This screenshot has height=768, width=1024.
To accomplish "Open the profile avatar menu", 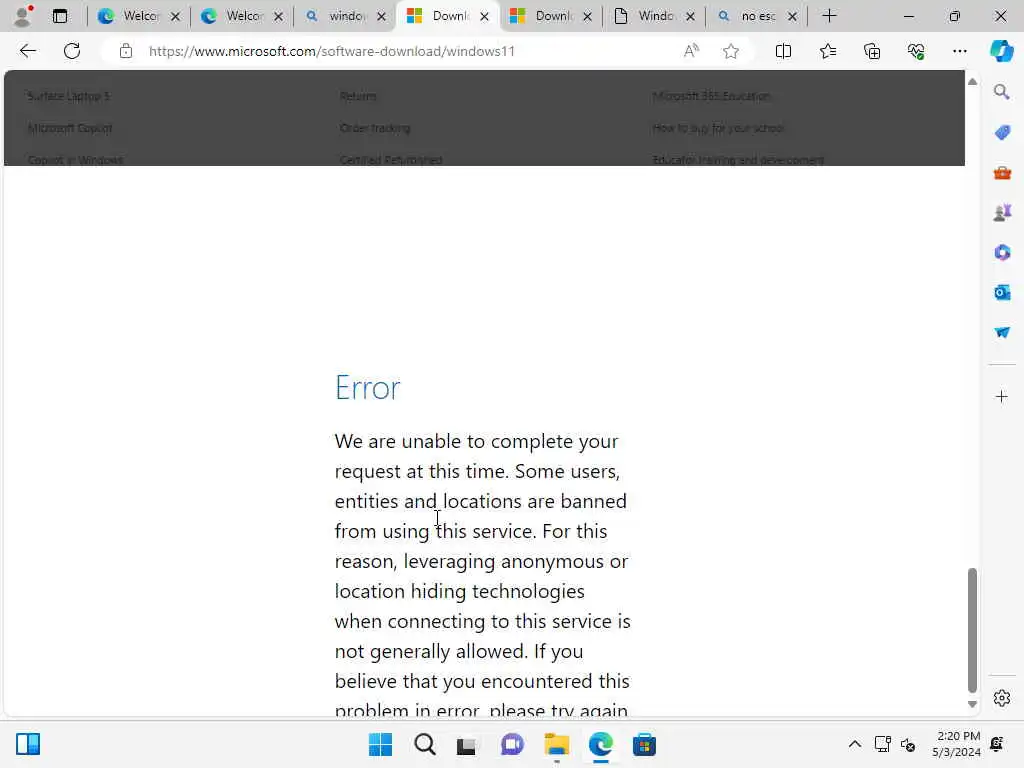I will [23, 16].
